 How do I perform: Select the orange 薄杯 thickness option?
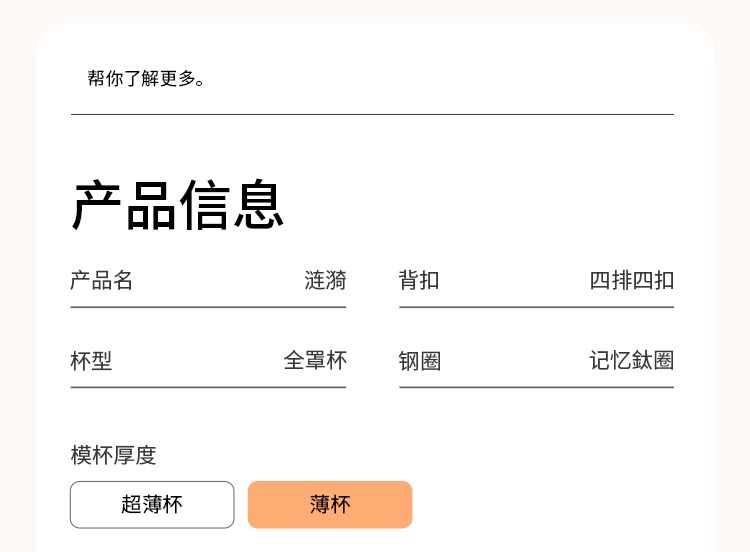330,504
